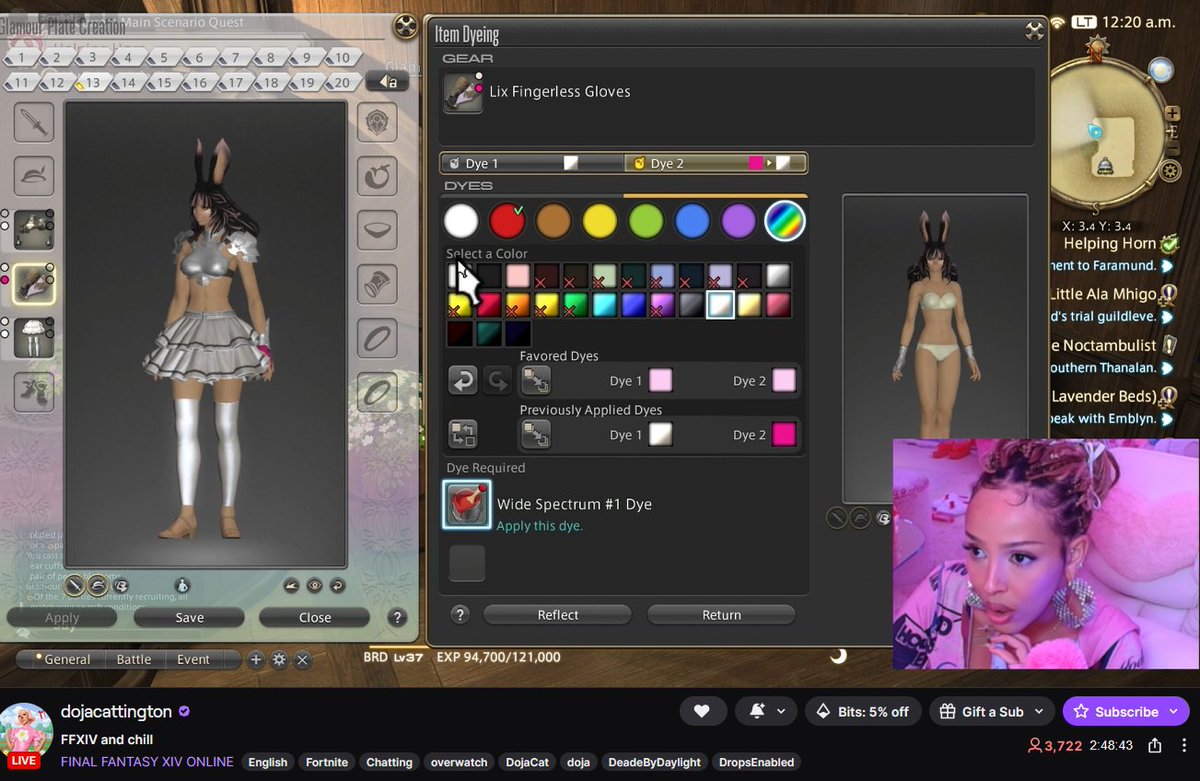The width and height of the screenshot is (1200, 781).
Task: Click the Reflect button
Action: [x=558, y=615]
